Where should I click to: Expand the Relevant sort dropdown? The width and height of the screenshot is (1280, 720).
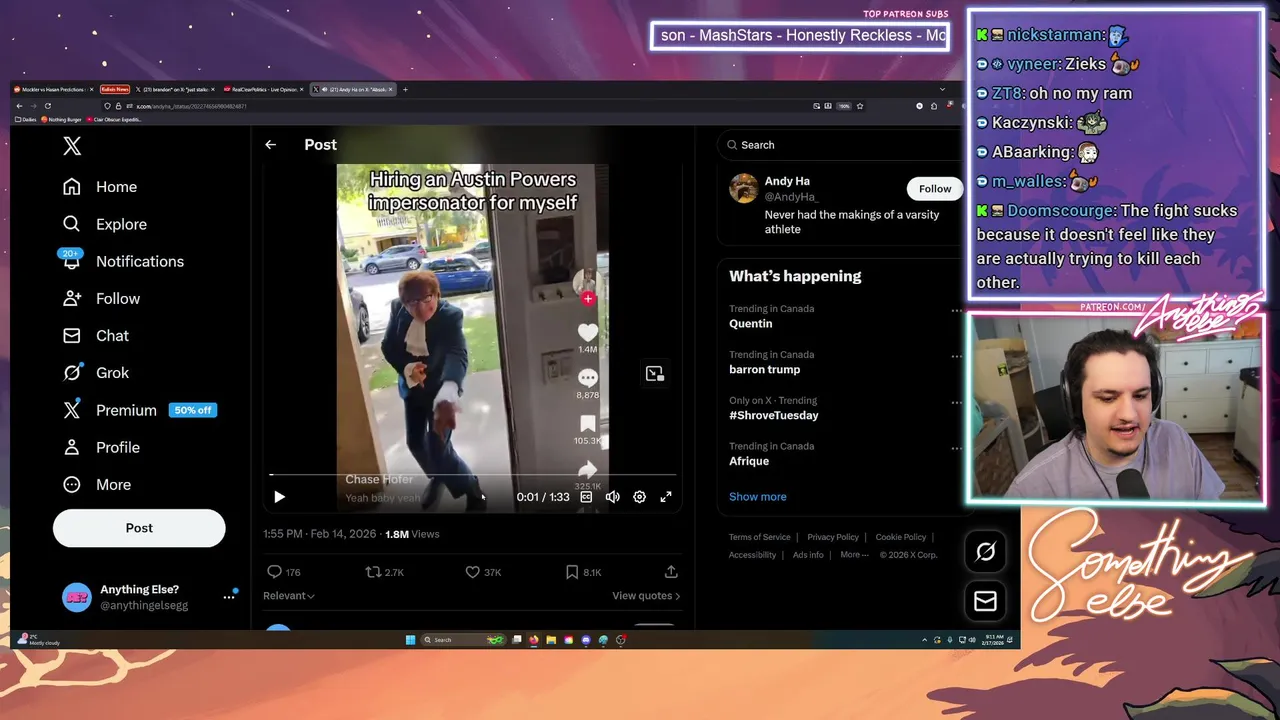[x=289, y=596]
